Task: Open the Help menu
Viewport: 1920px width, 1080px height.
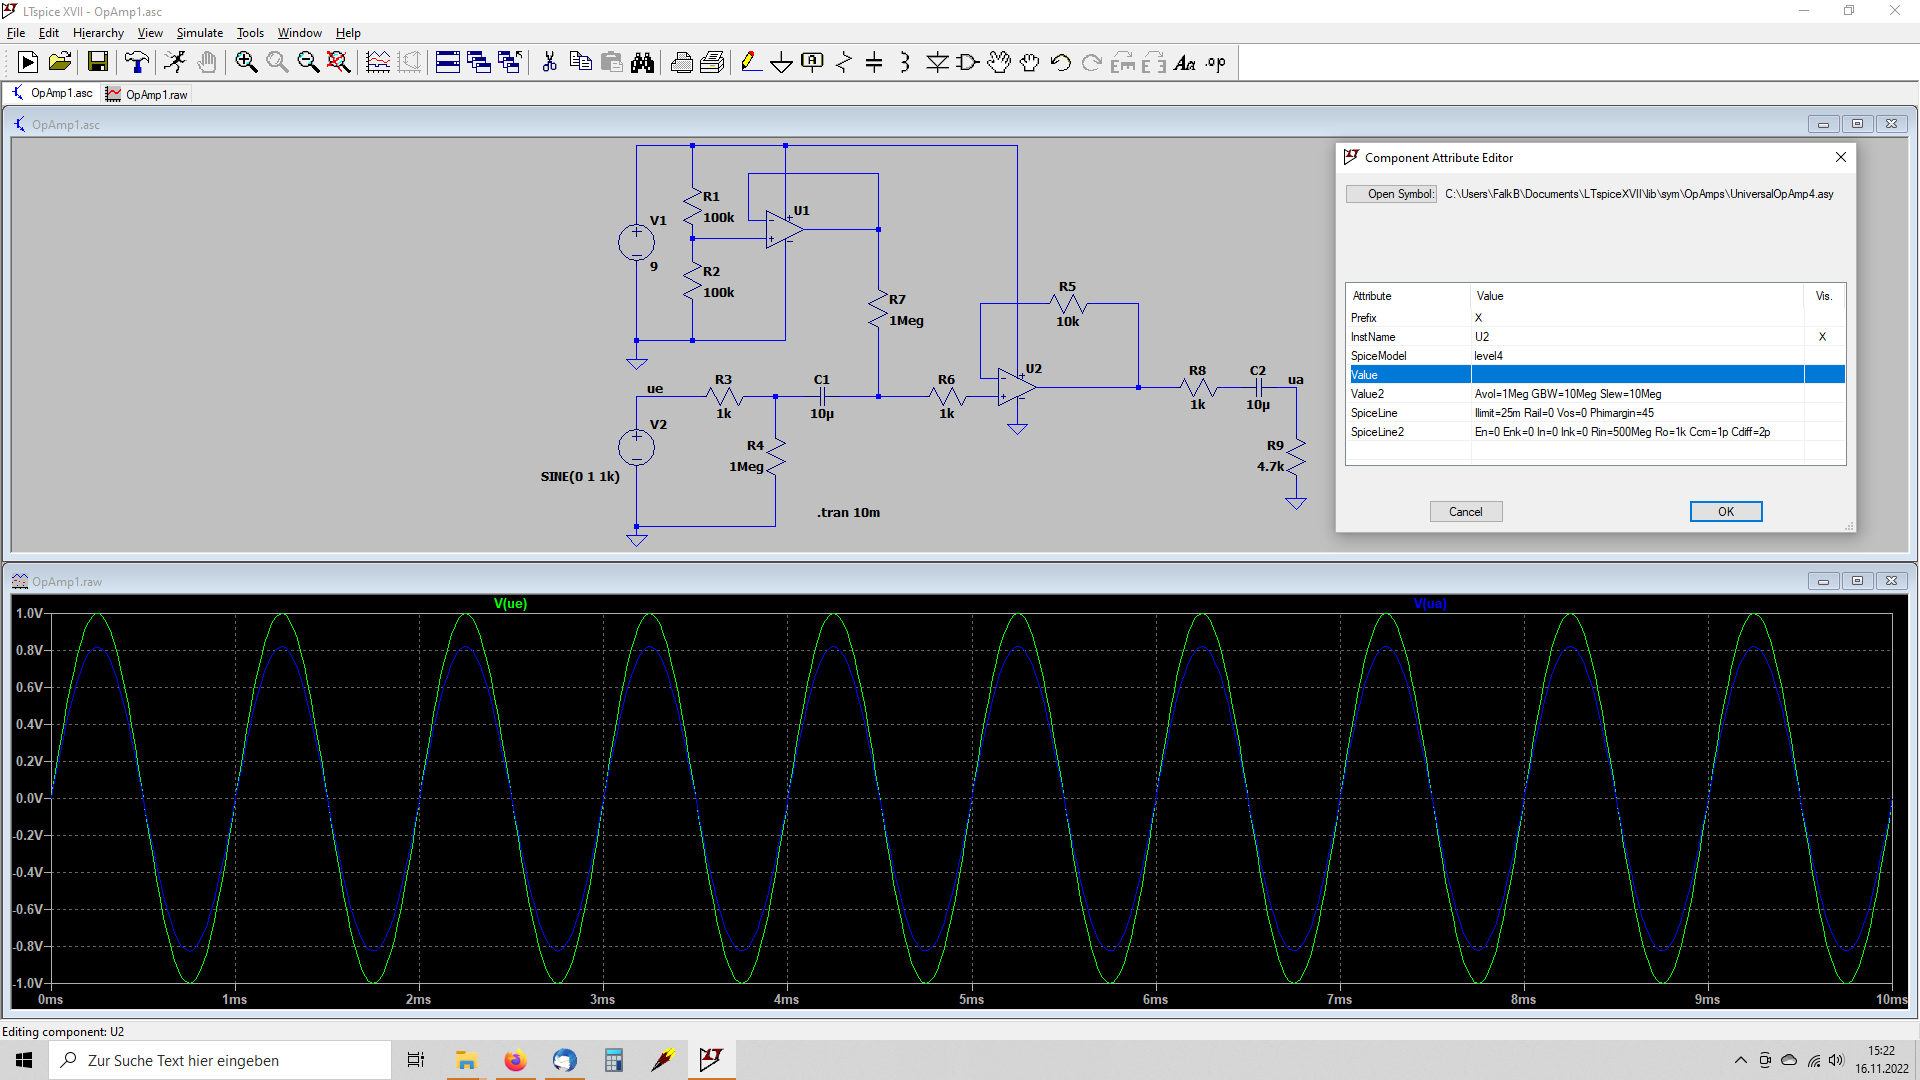Action: pyautogui.click(x=348, y=33)
